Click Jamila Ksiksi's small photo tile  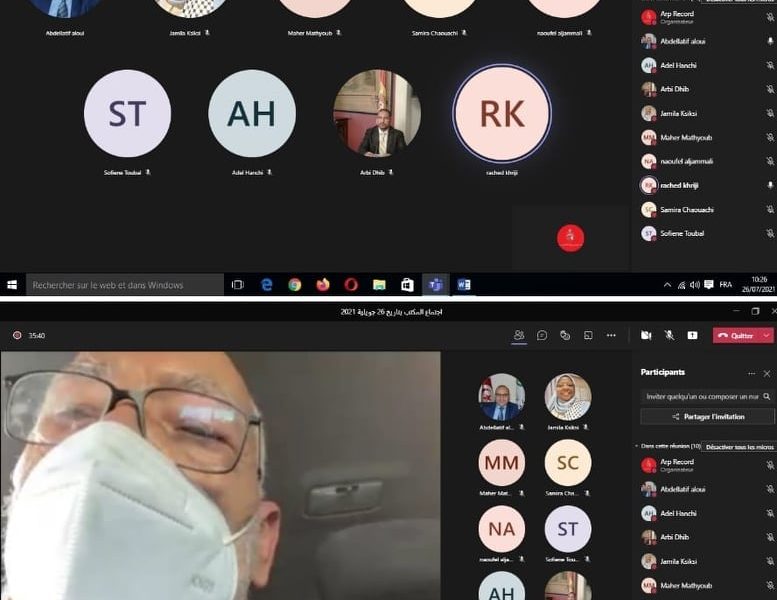point(568,397)
